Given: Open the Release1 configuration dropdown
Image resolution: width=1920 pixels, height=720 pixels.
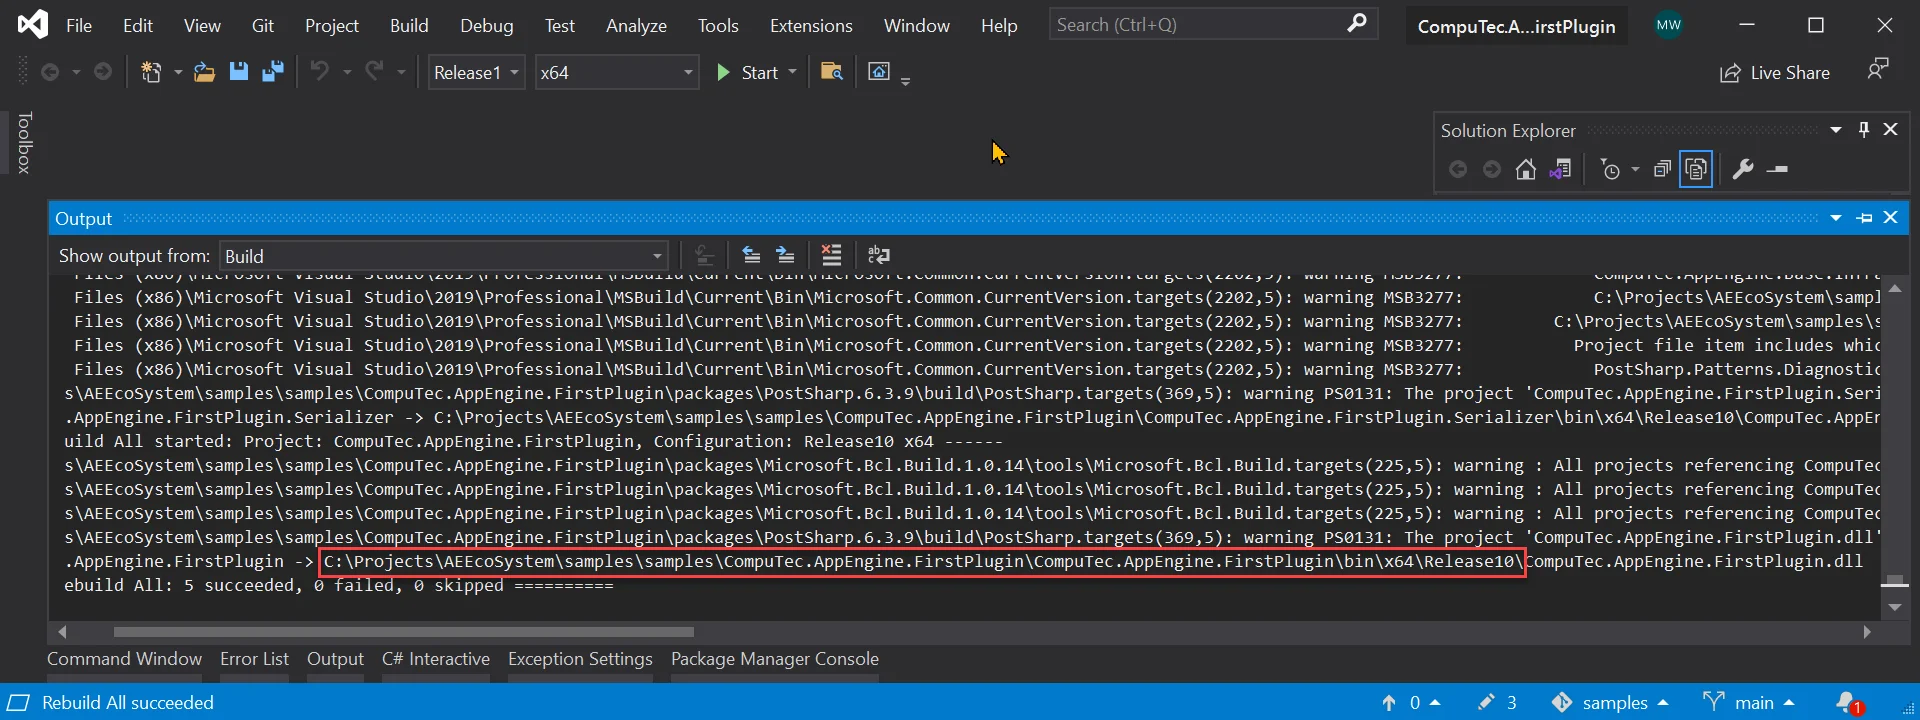Looking at the screenshot, I should [x=476, y=73].
